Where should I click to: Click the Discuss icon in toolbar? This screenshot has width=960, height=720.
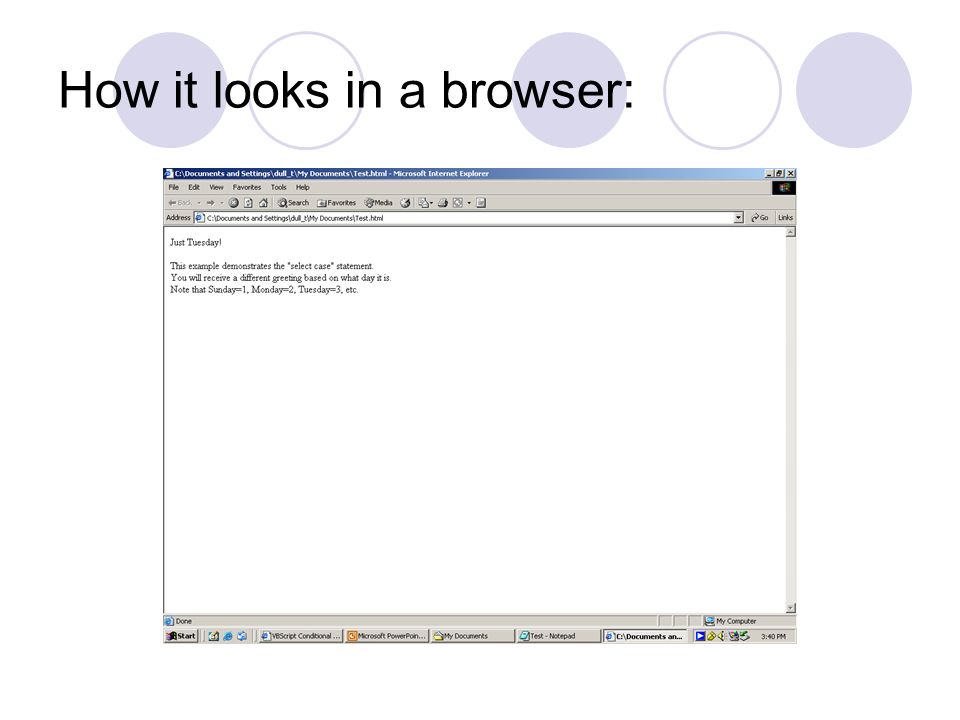(481, 203)
